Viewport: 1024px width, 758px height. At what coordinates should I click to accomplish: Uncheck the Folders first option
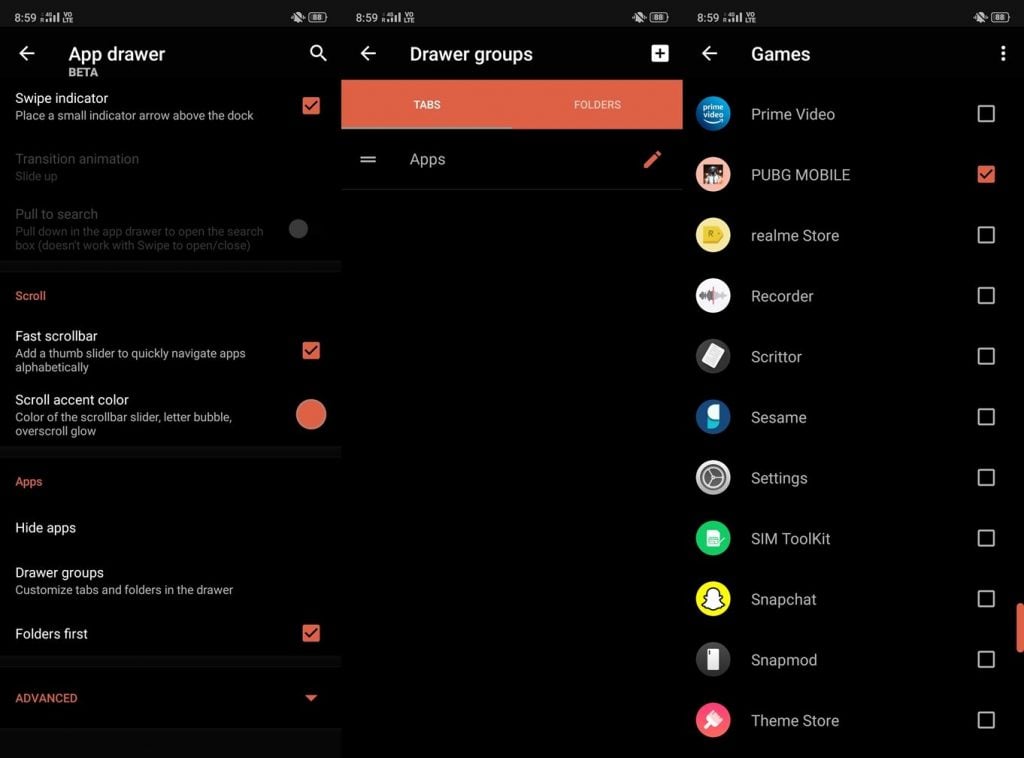311,633
